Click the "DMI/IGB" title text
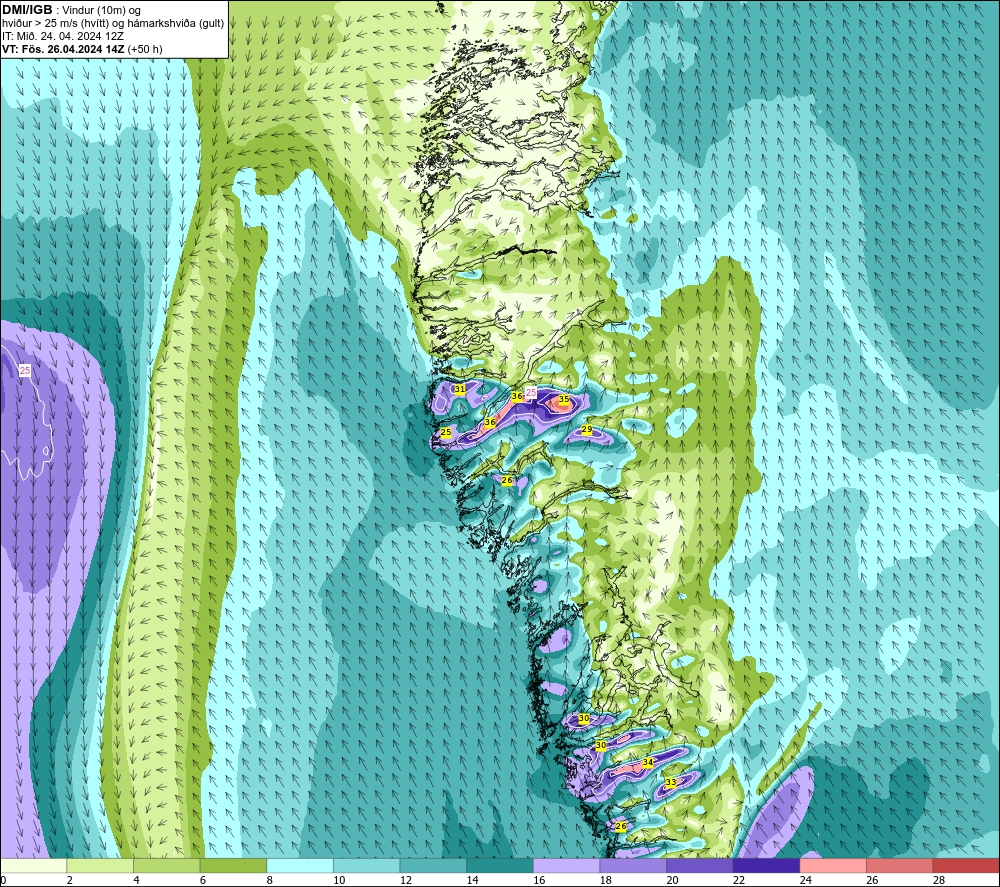The height and width of the screenshot is (887, 1000). click(x=27, y=10)
